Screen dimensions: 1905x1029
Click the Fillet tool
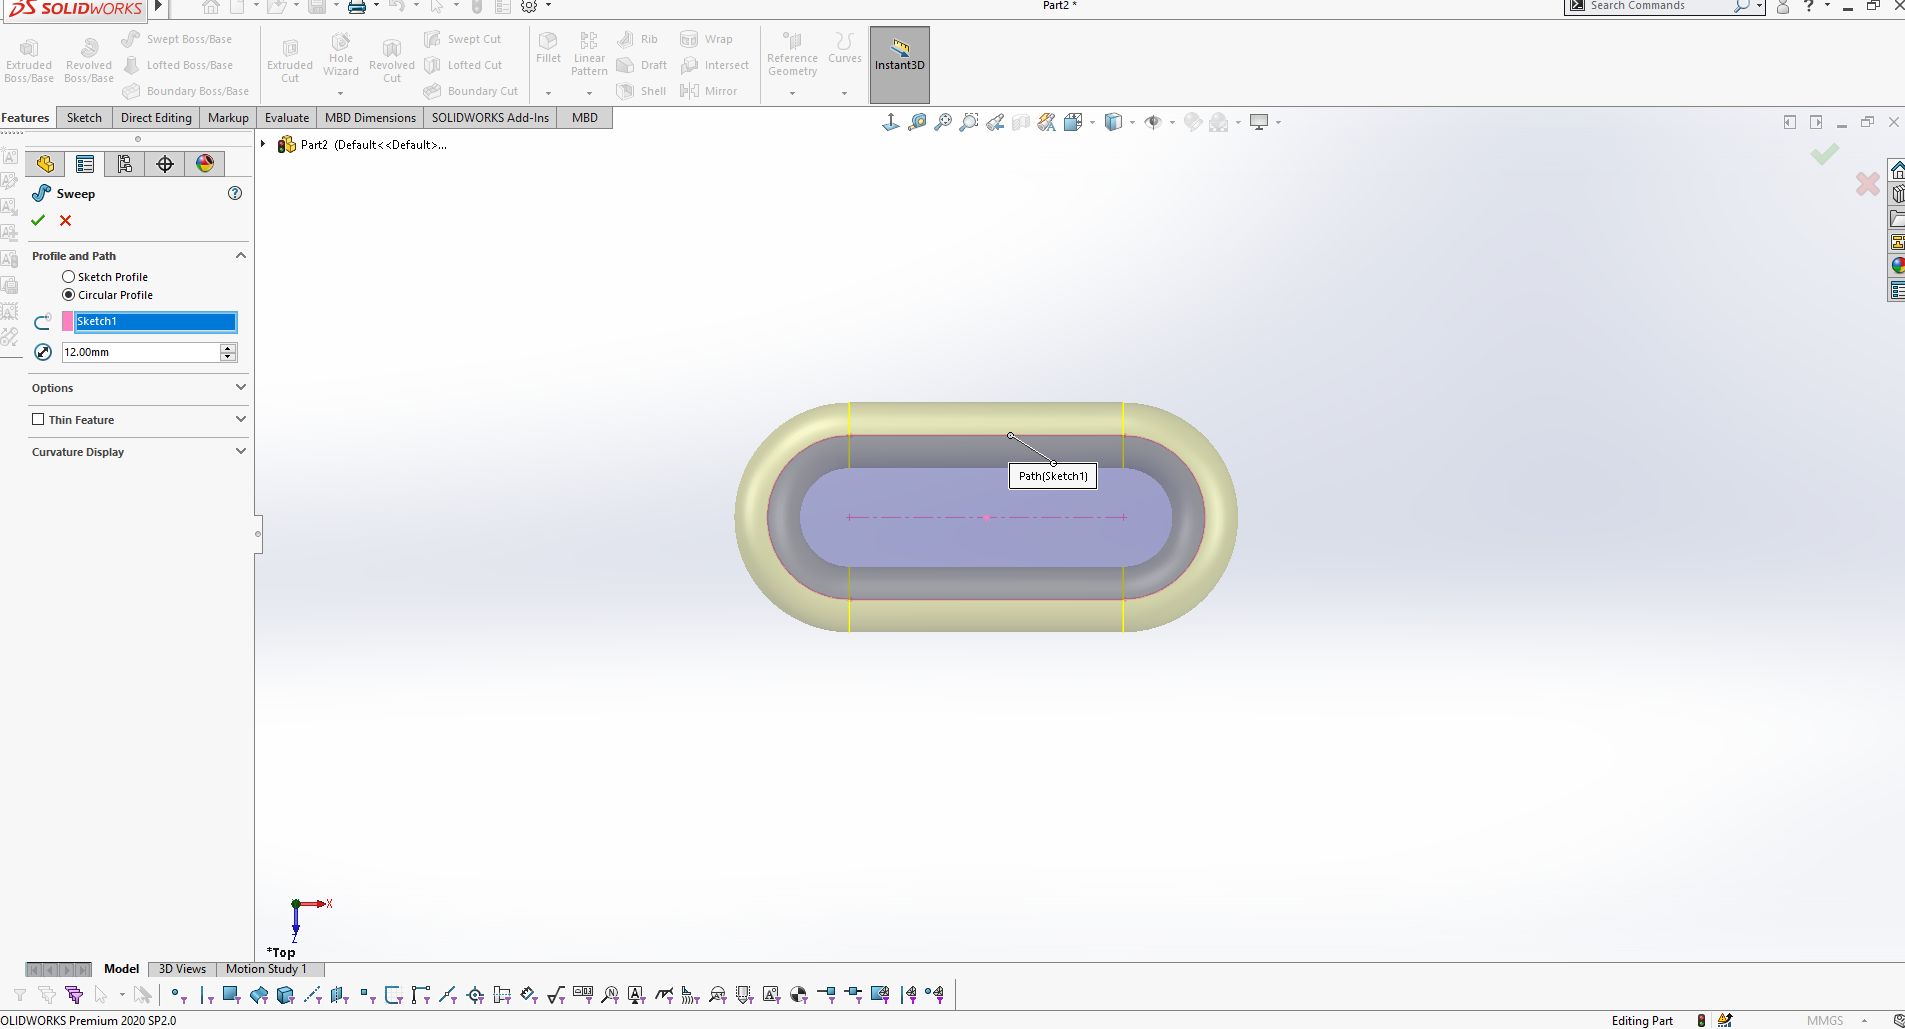[x=548, y=48]
